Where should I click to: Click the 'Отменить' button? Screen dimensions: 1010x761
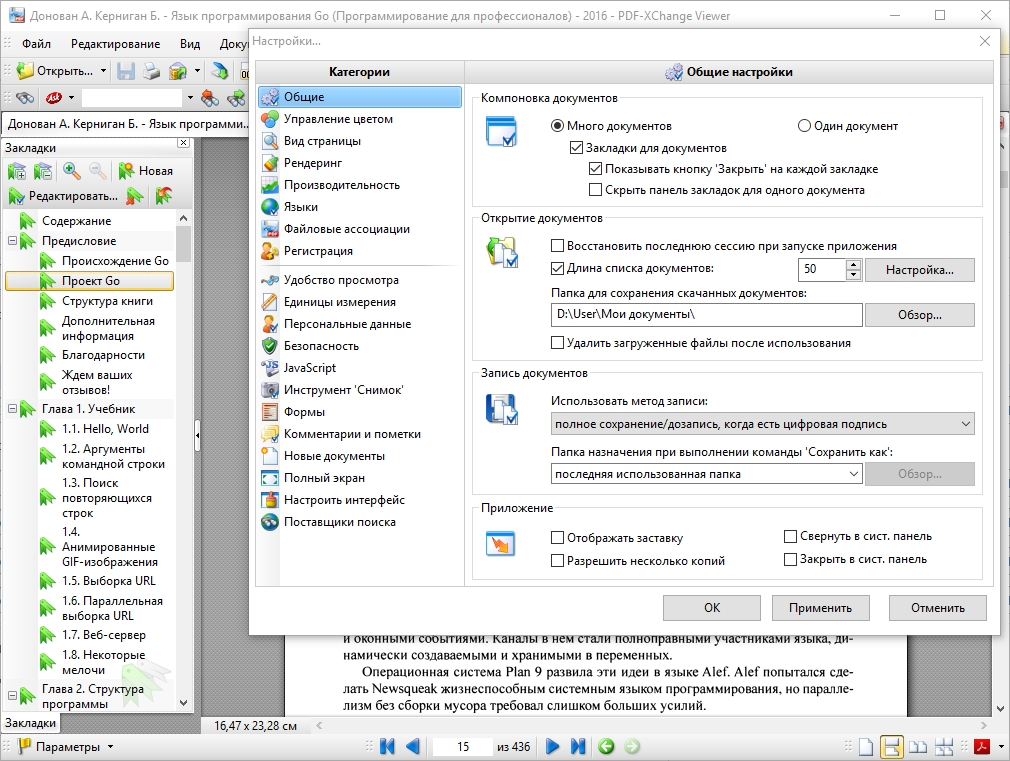tap(937, 608)
